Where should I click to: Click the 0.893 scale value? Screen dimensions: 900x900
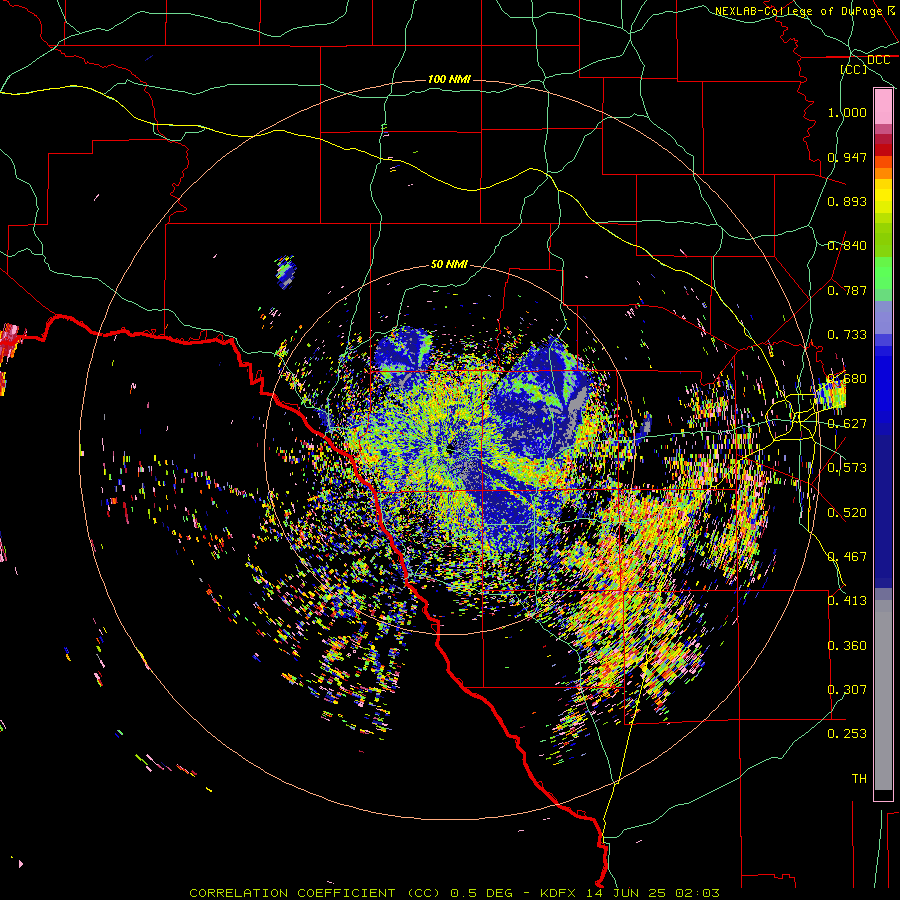[x=847, y=201]
